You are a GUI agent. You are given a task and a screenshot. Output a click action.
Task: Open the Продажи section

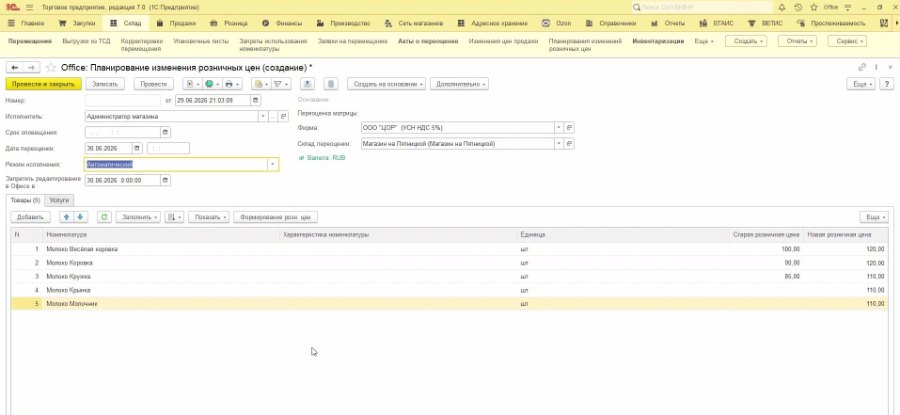tap(177, 24)
